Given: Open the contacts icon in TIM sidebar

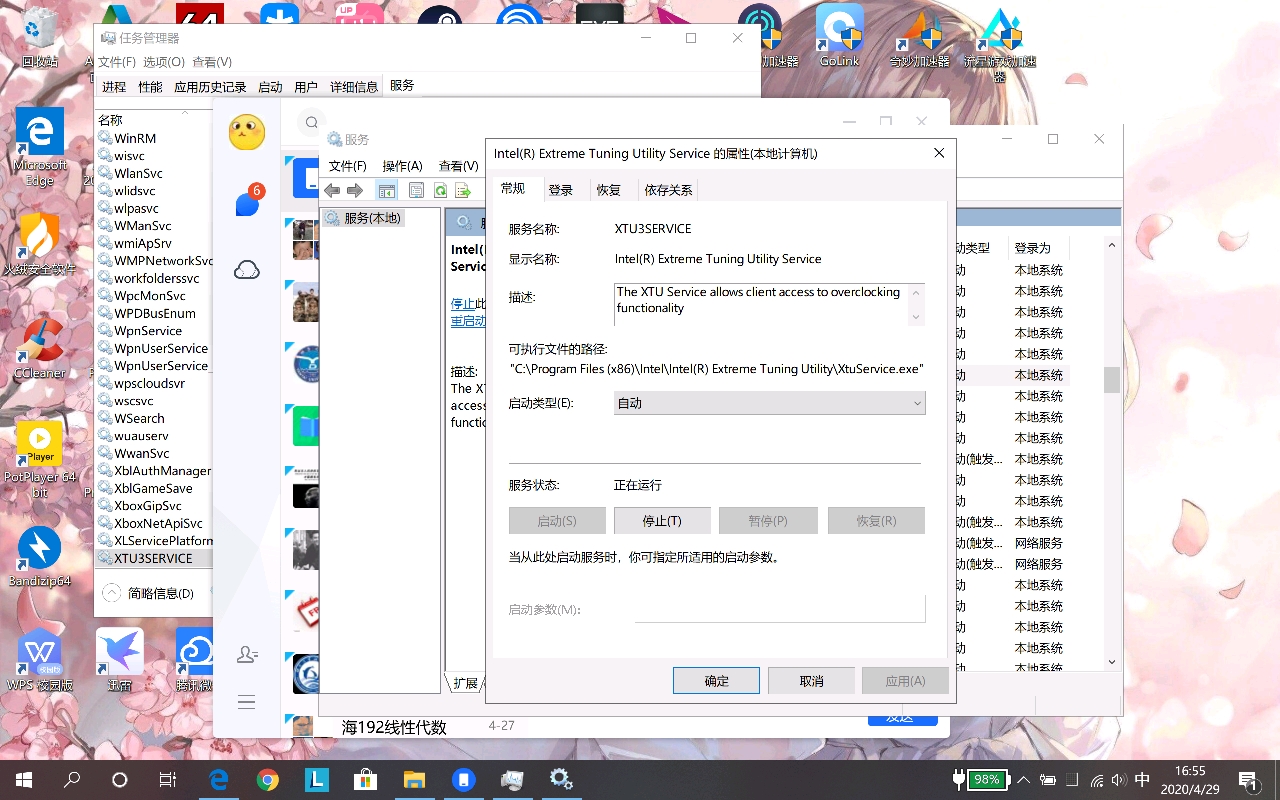Looking at the screenshot, I should point(247,654).
